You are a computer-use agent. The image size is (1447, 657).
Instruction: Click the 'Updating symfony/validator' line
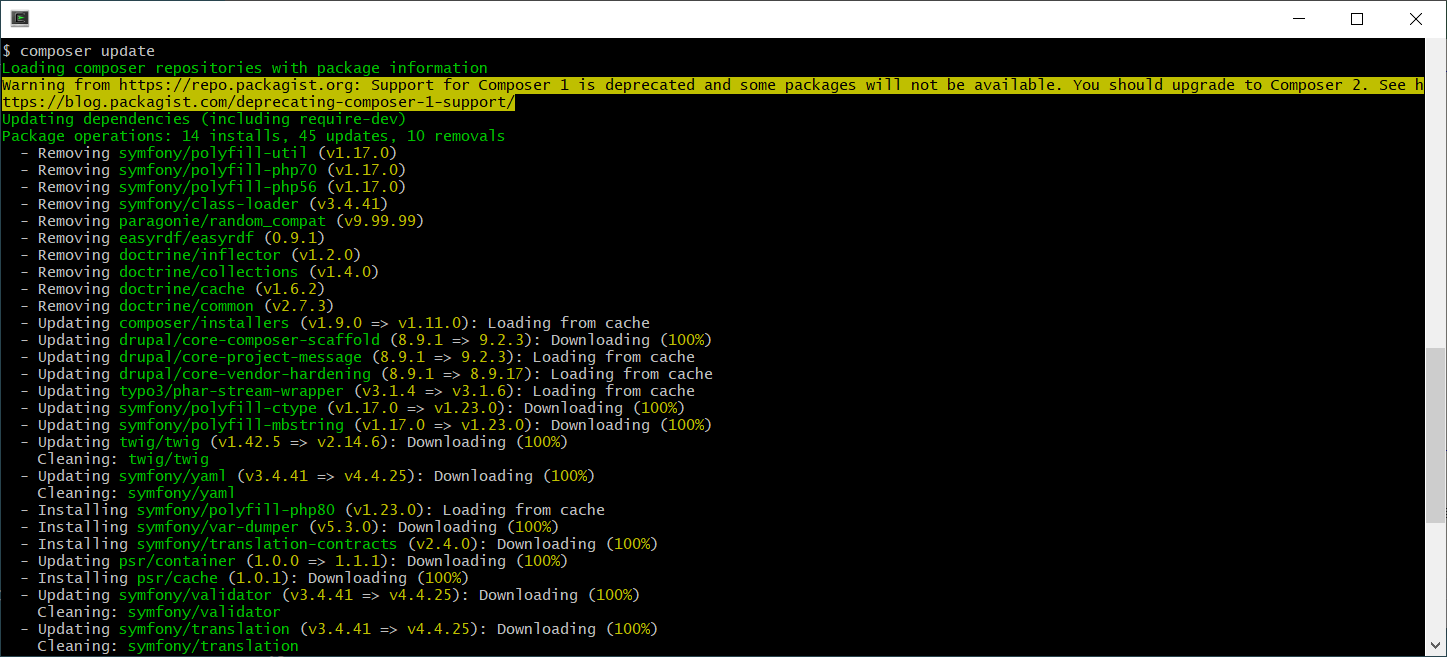(x=330, y=595)
